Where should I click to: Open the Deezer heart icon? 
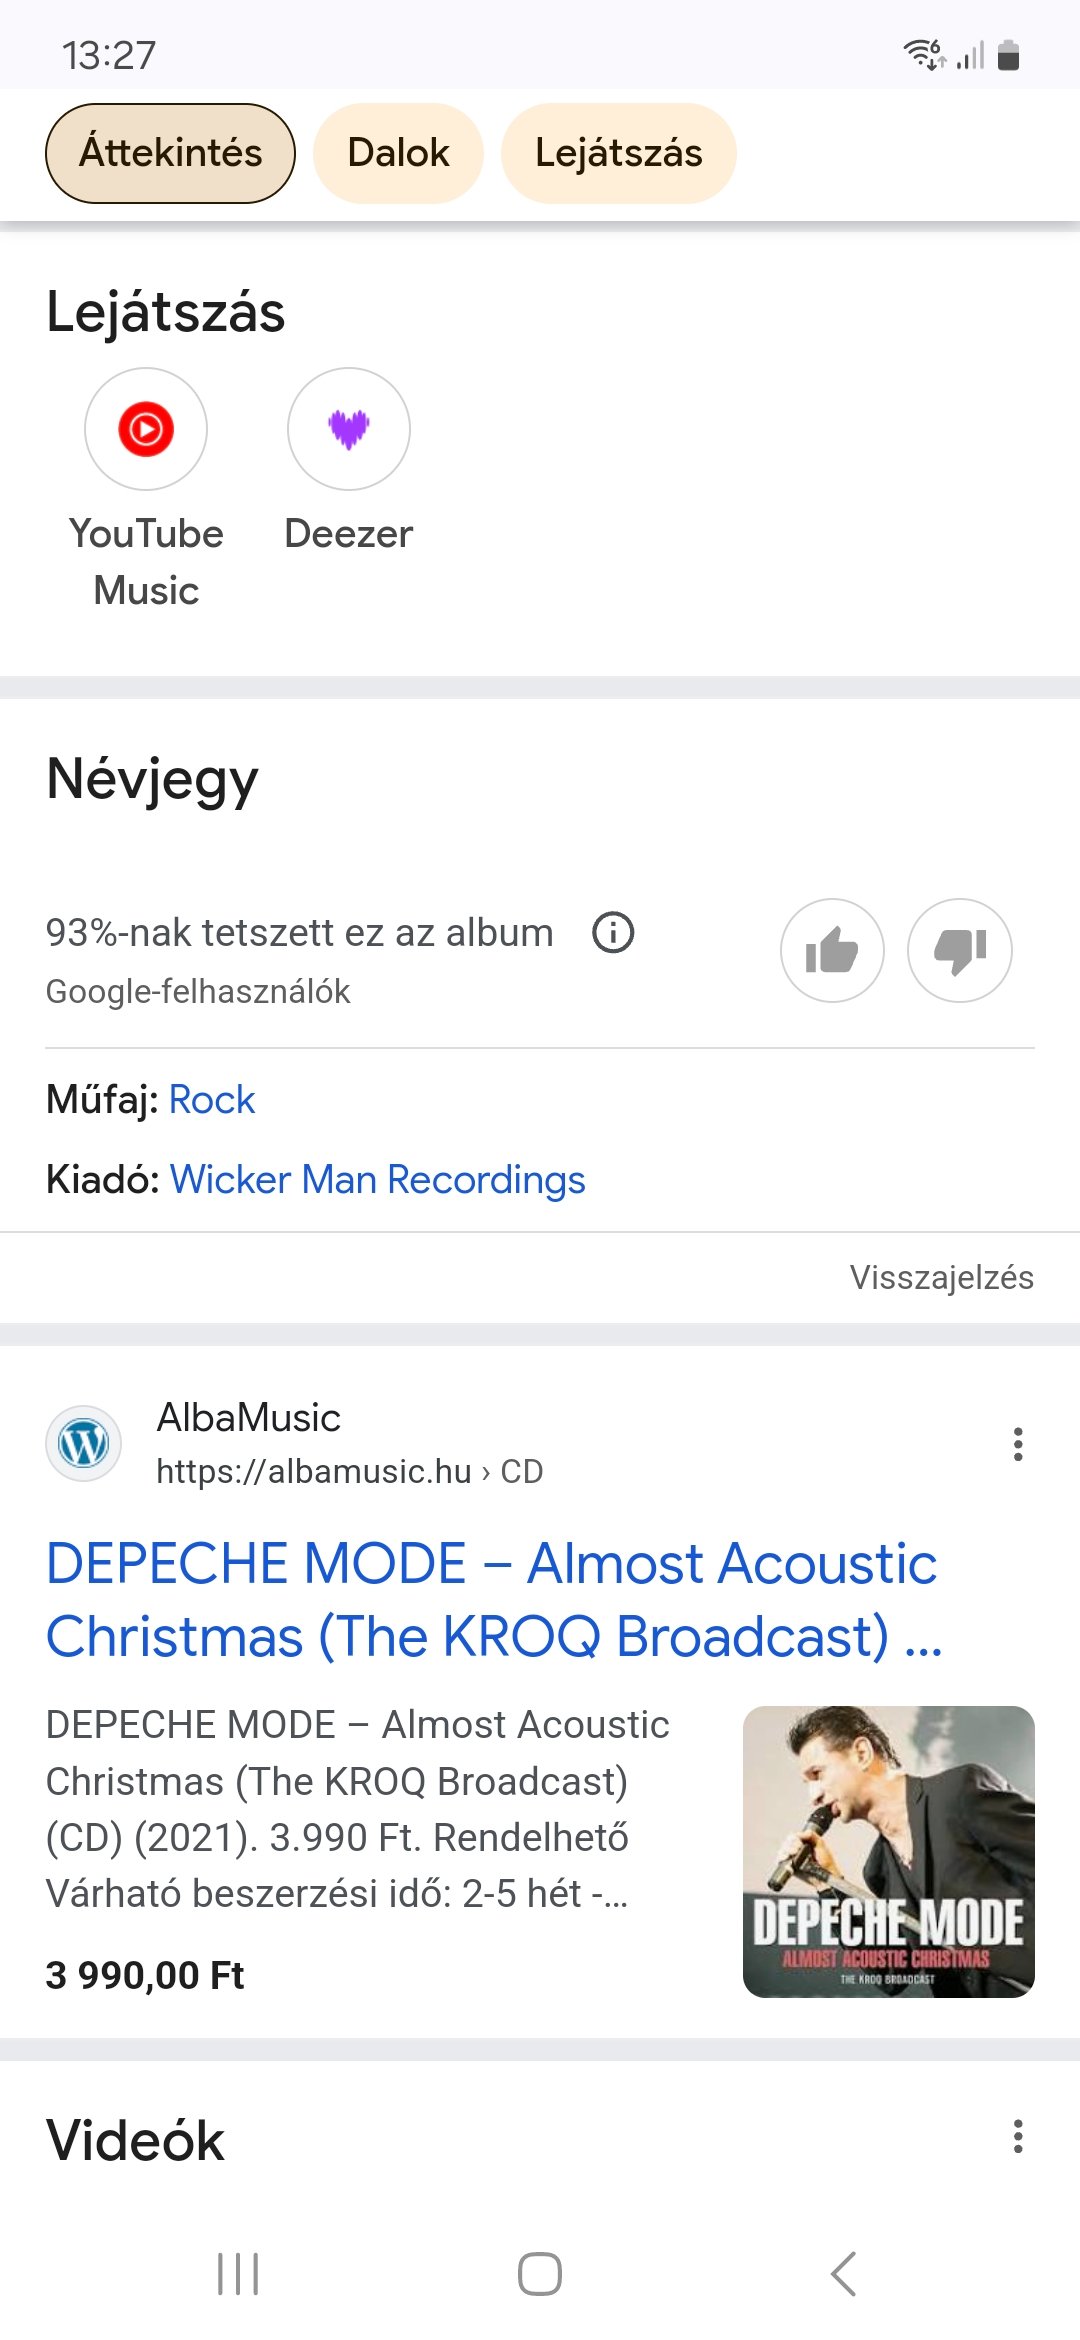[x=349, y=429]
